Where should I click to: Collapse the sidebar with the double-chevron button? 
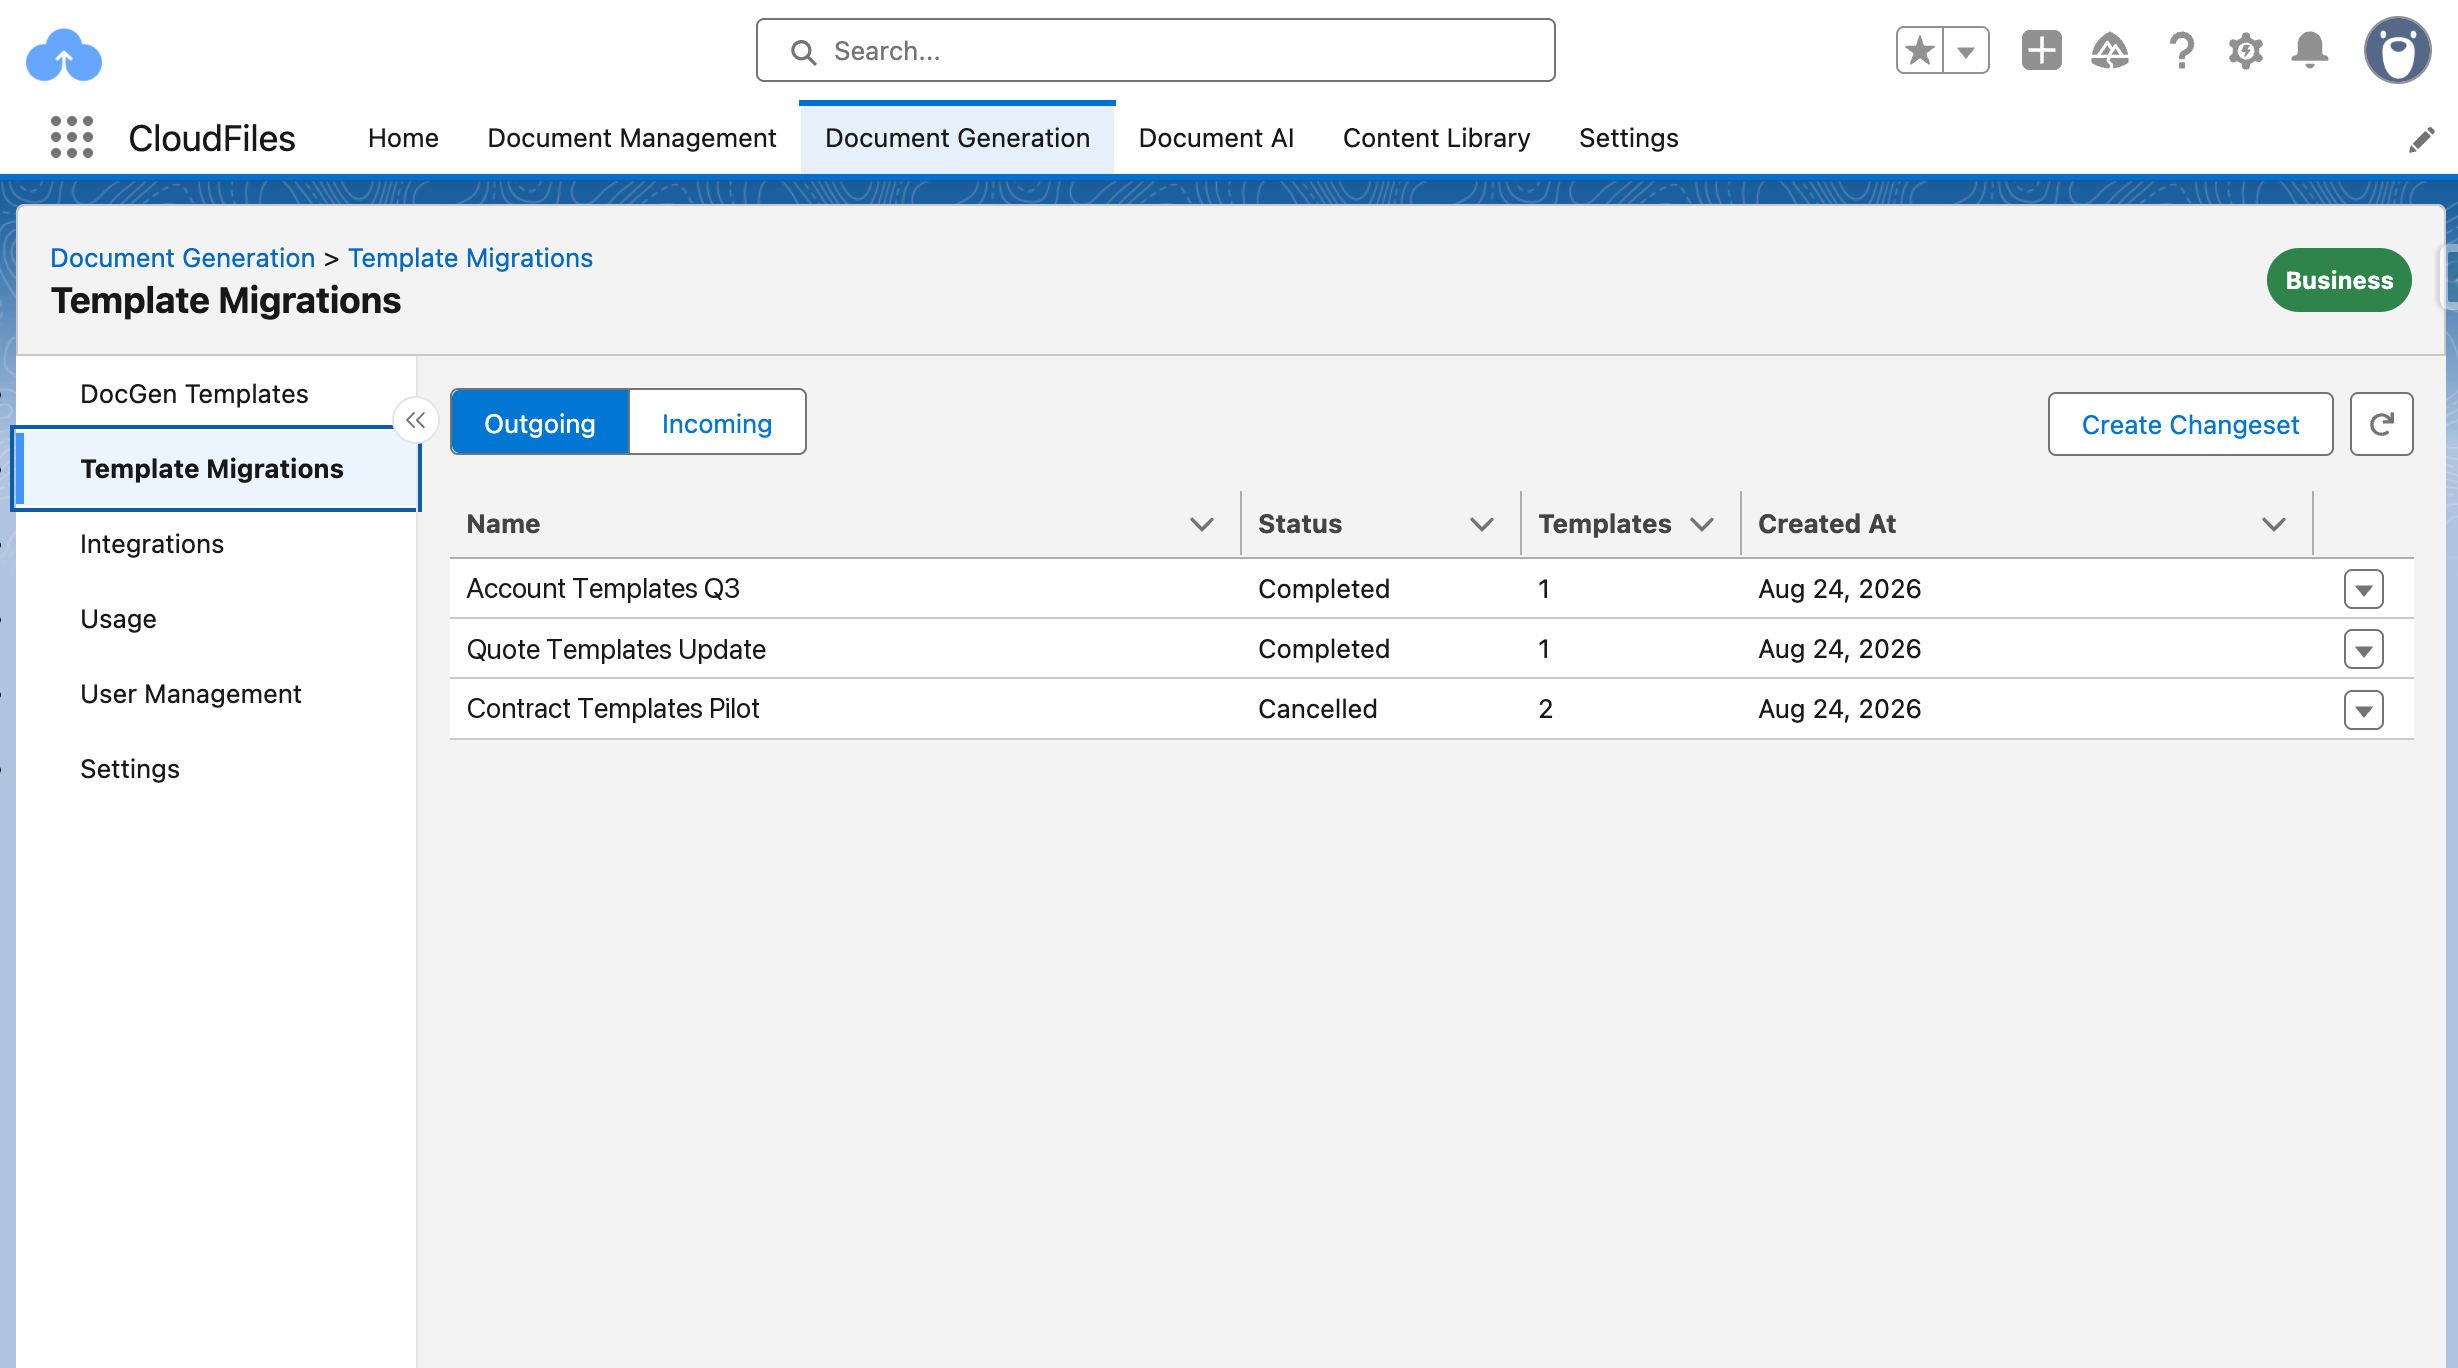coord(416,420)
